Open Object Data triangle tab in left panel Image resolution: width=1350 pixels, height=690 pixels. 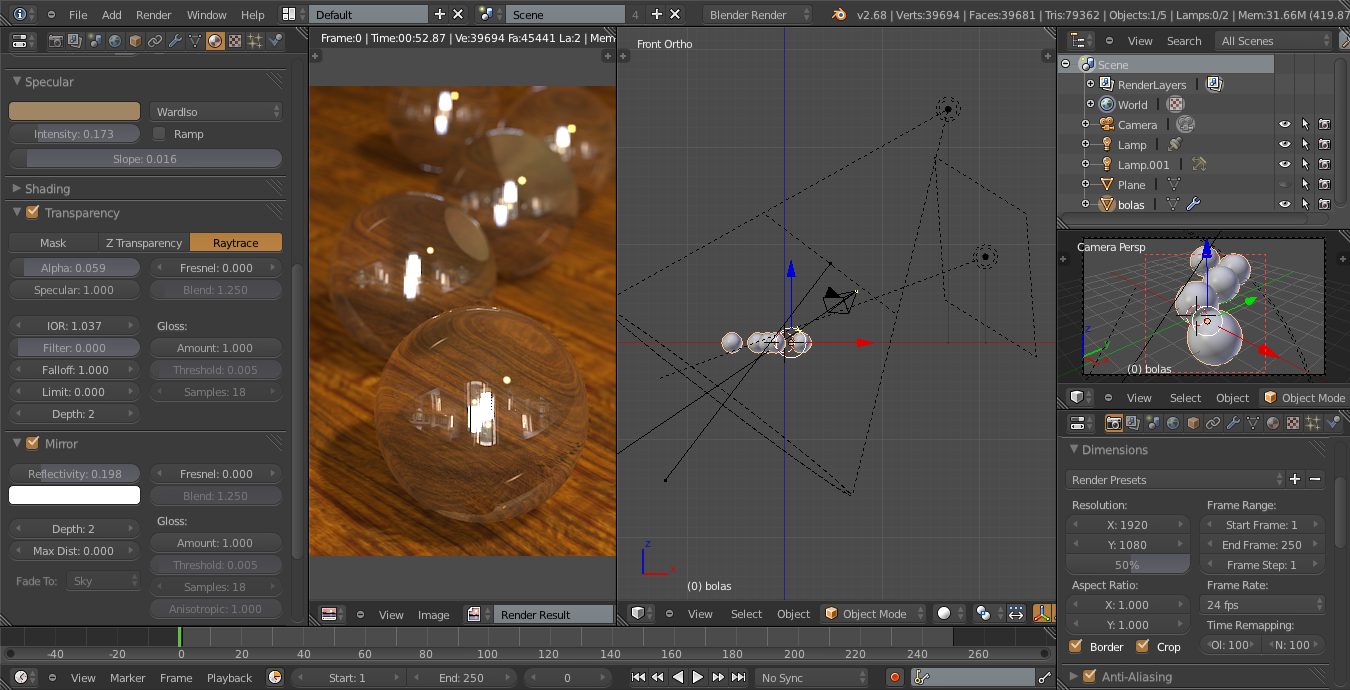(195, 41)
